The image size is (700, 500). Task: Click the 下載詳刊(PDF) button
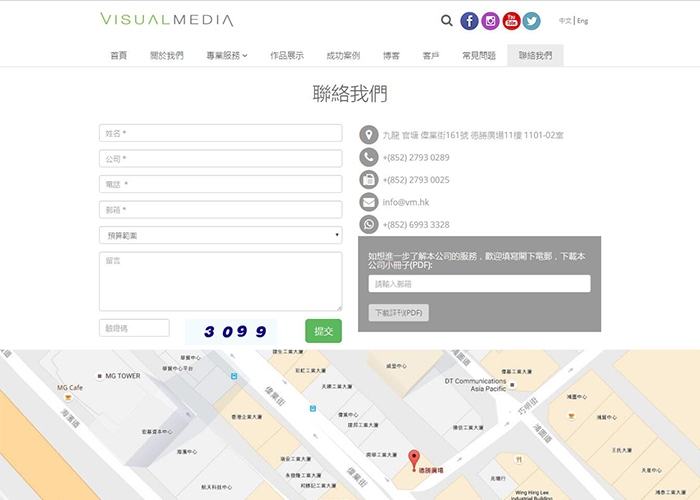point(398,313)
